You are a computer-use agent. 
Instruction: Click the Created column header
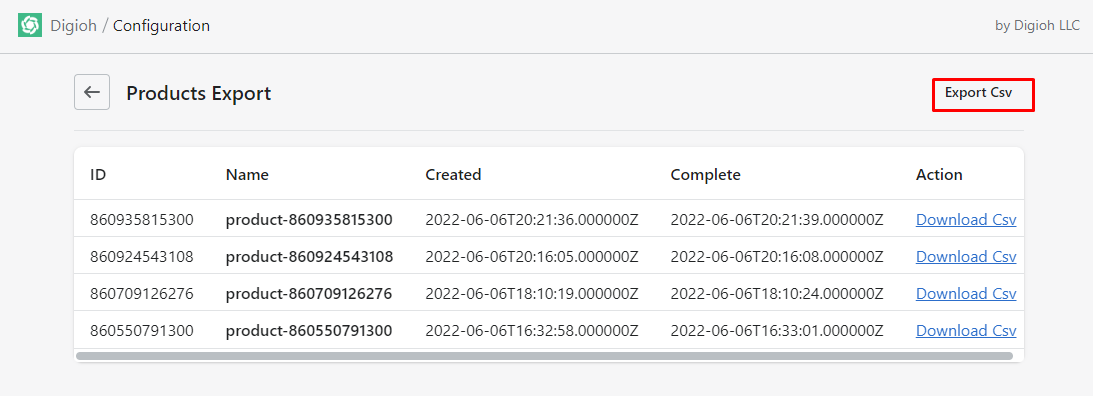(x=453, y=174)
